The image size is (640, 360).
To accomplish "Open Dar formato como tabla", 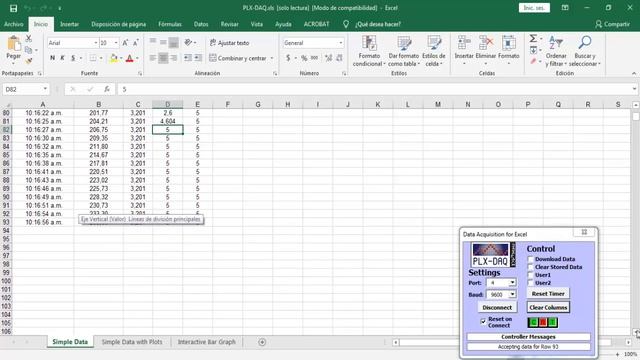I will coord(404,51).
